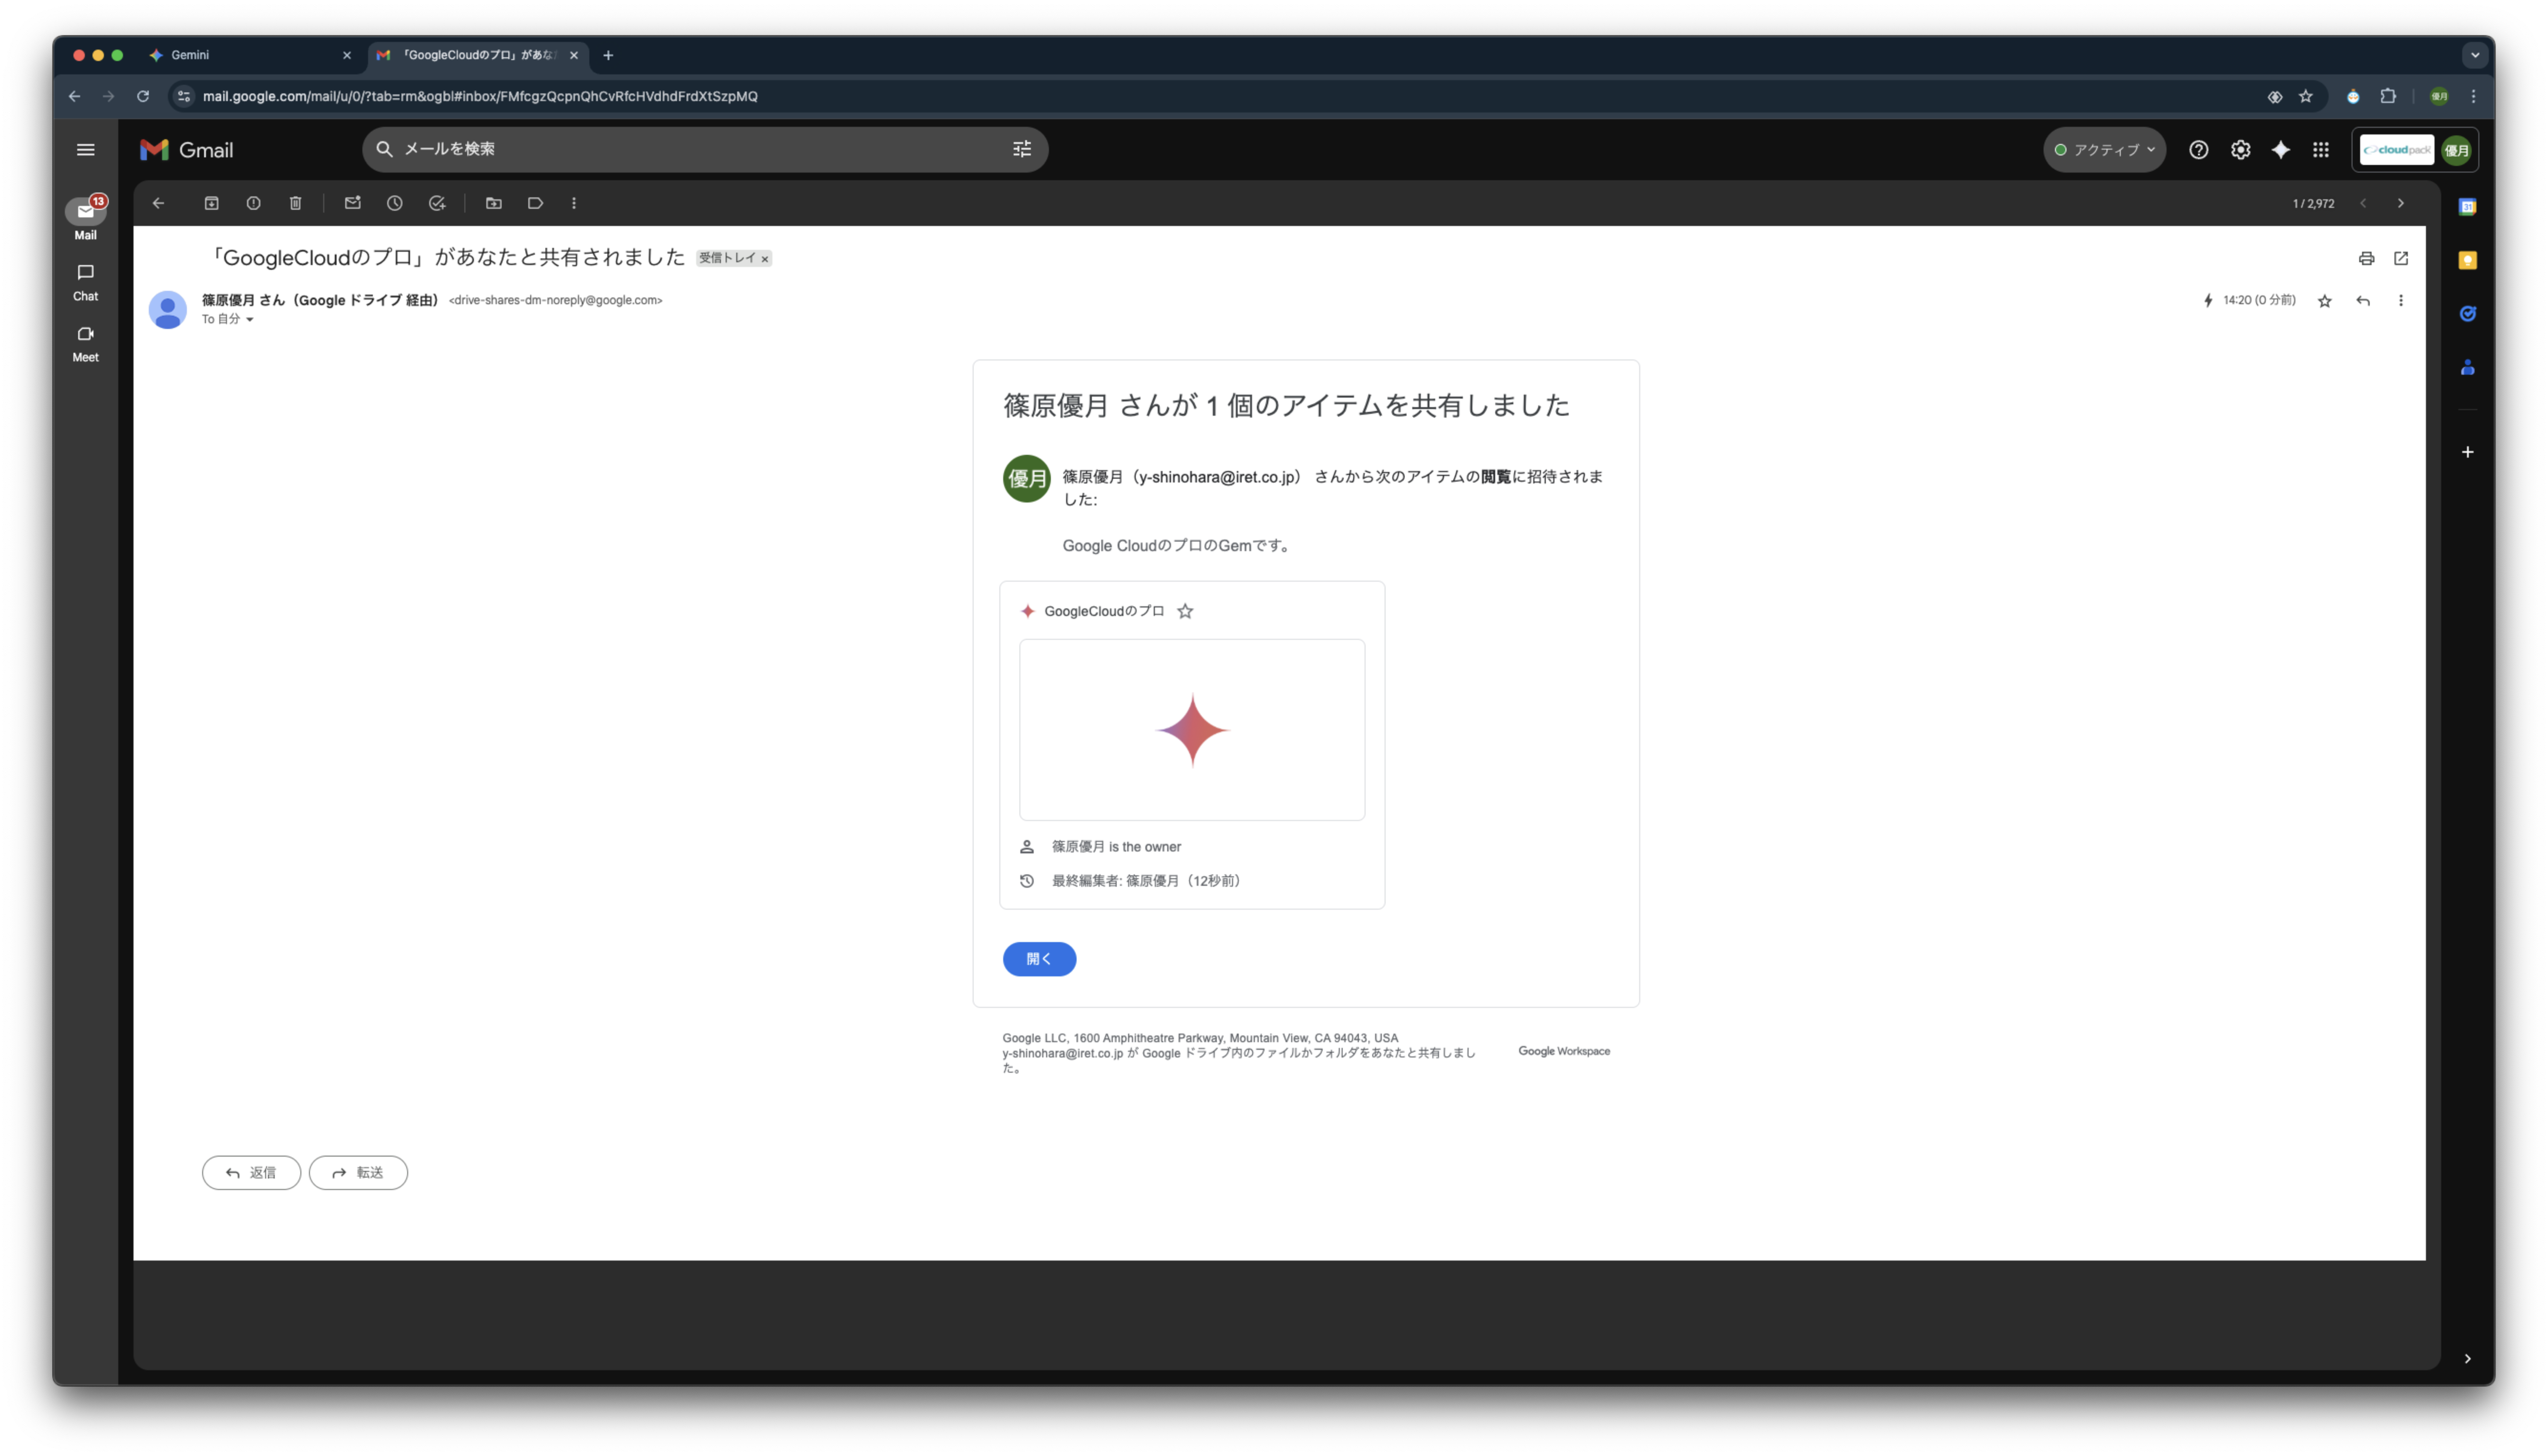2548x1456 pixels.
Task: View site information icon in address bar
Action: [183, 96]
